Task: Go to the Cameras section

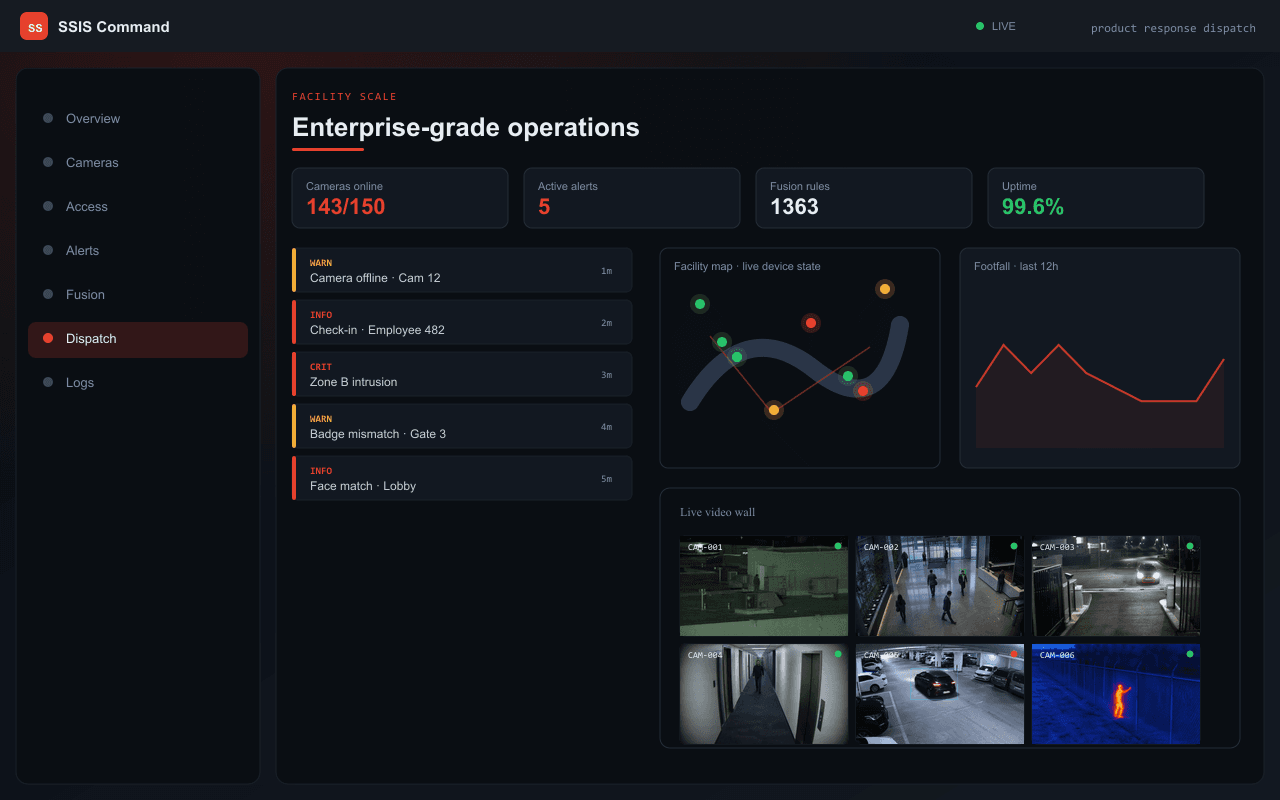Action: tap(138, 162)
